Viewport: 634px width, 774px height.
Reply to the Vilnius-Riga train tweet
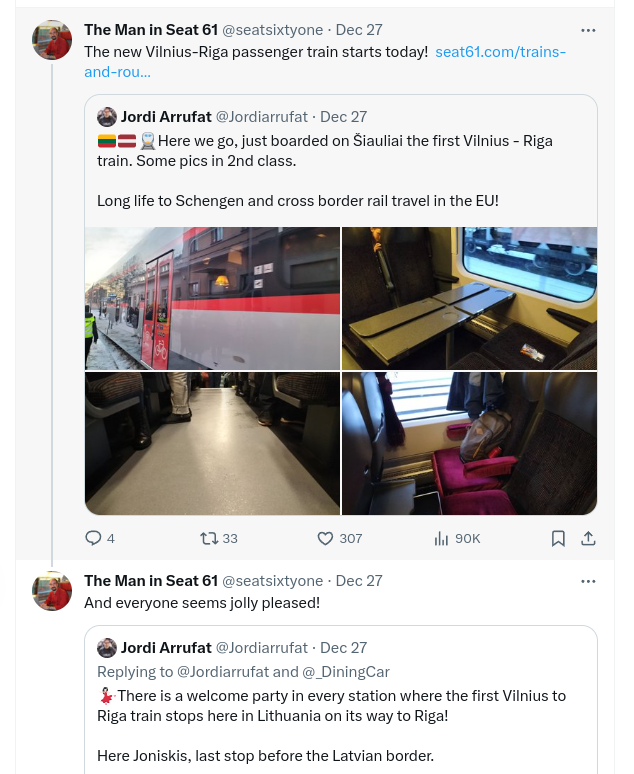[x=94, y=538]
